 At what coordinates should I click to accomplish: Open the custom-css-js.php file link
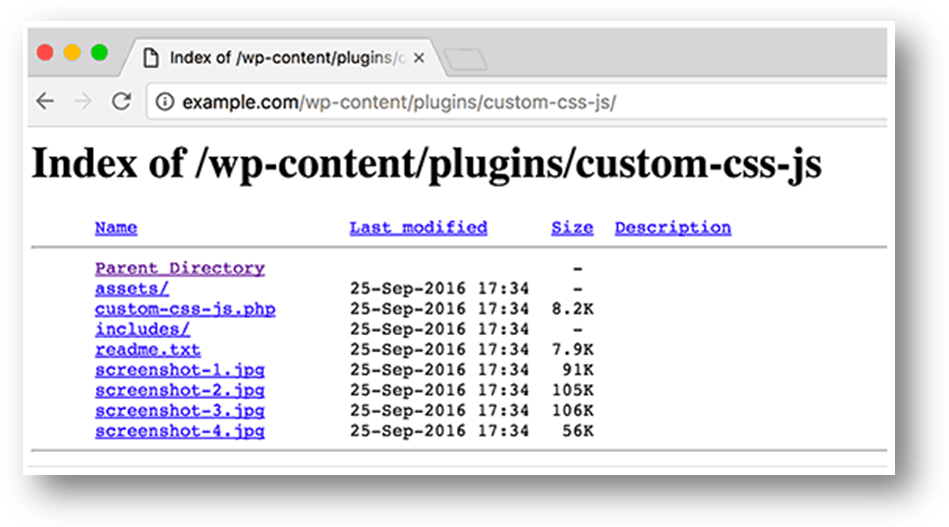pyautogui.click(x=185, y=309)
